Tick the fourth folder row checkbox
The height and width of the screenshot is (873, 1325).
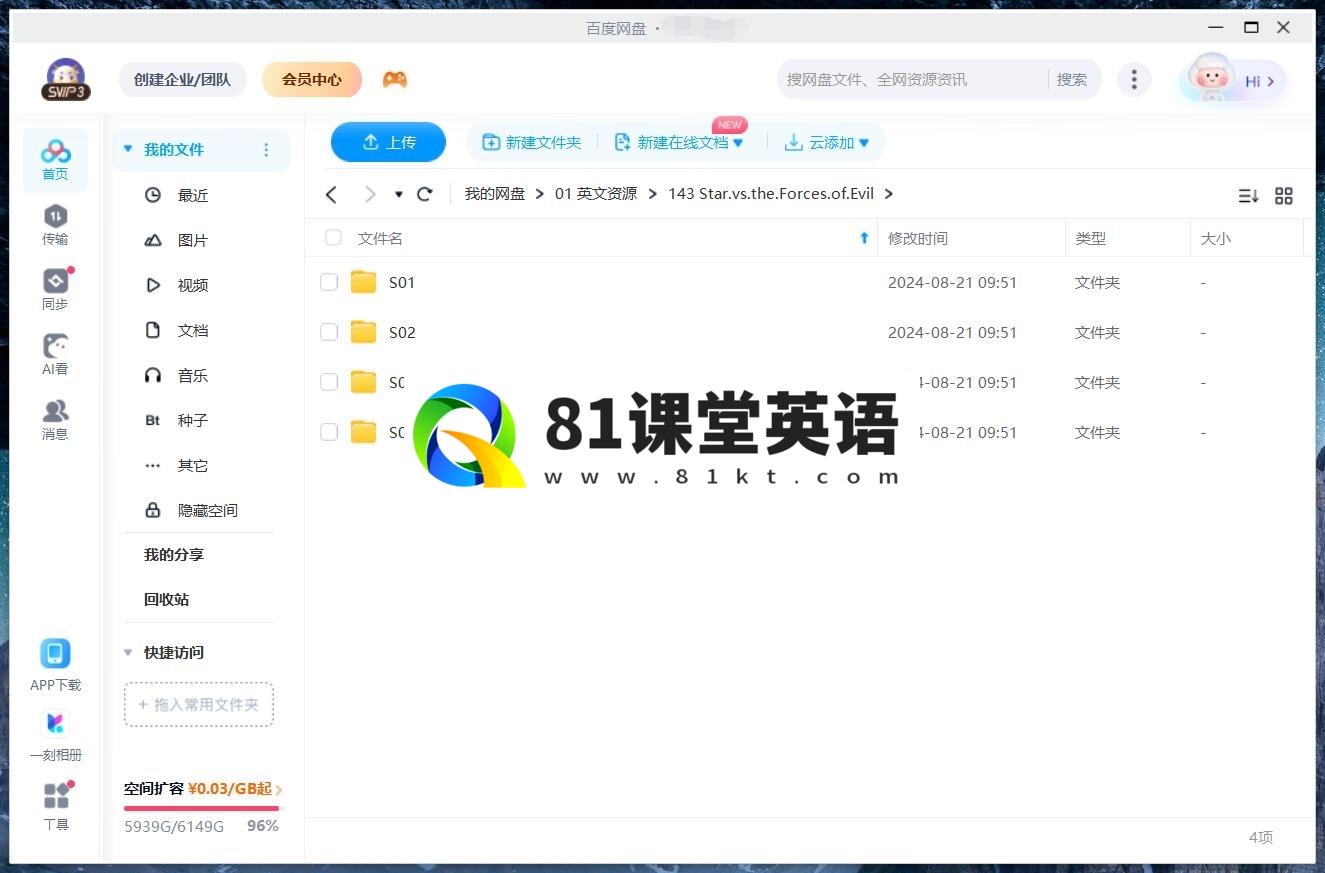(x=329, y=432)
